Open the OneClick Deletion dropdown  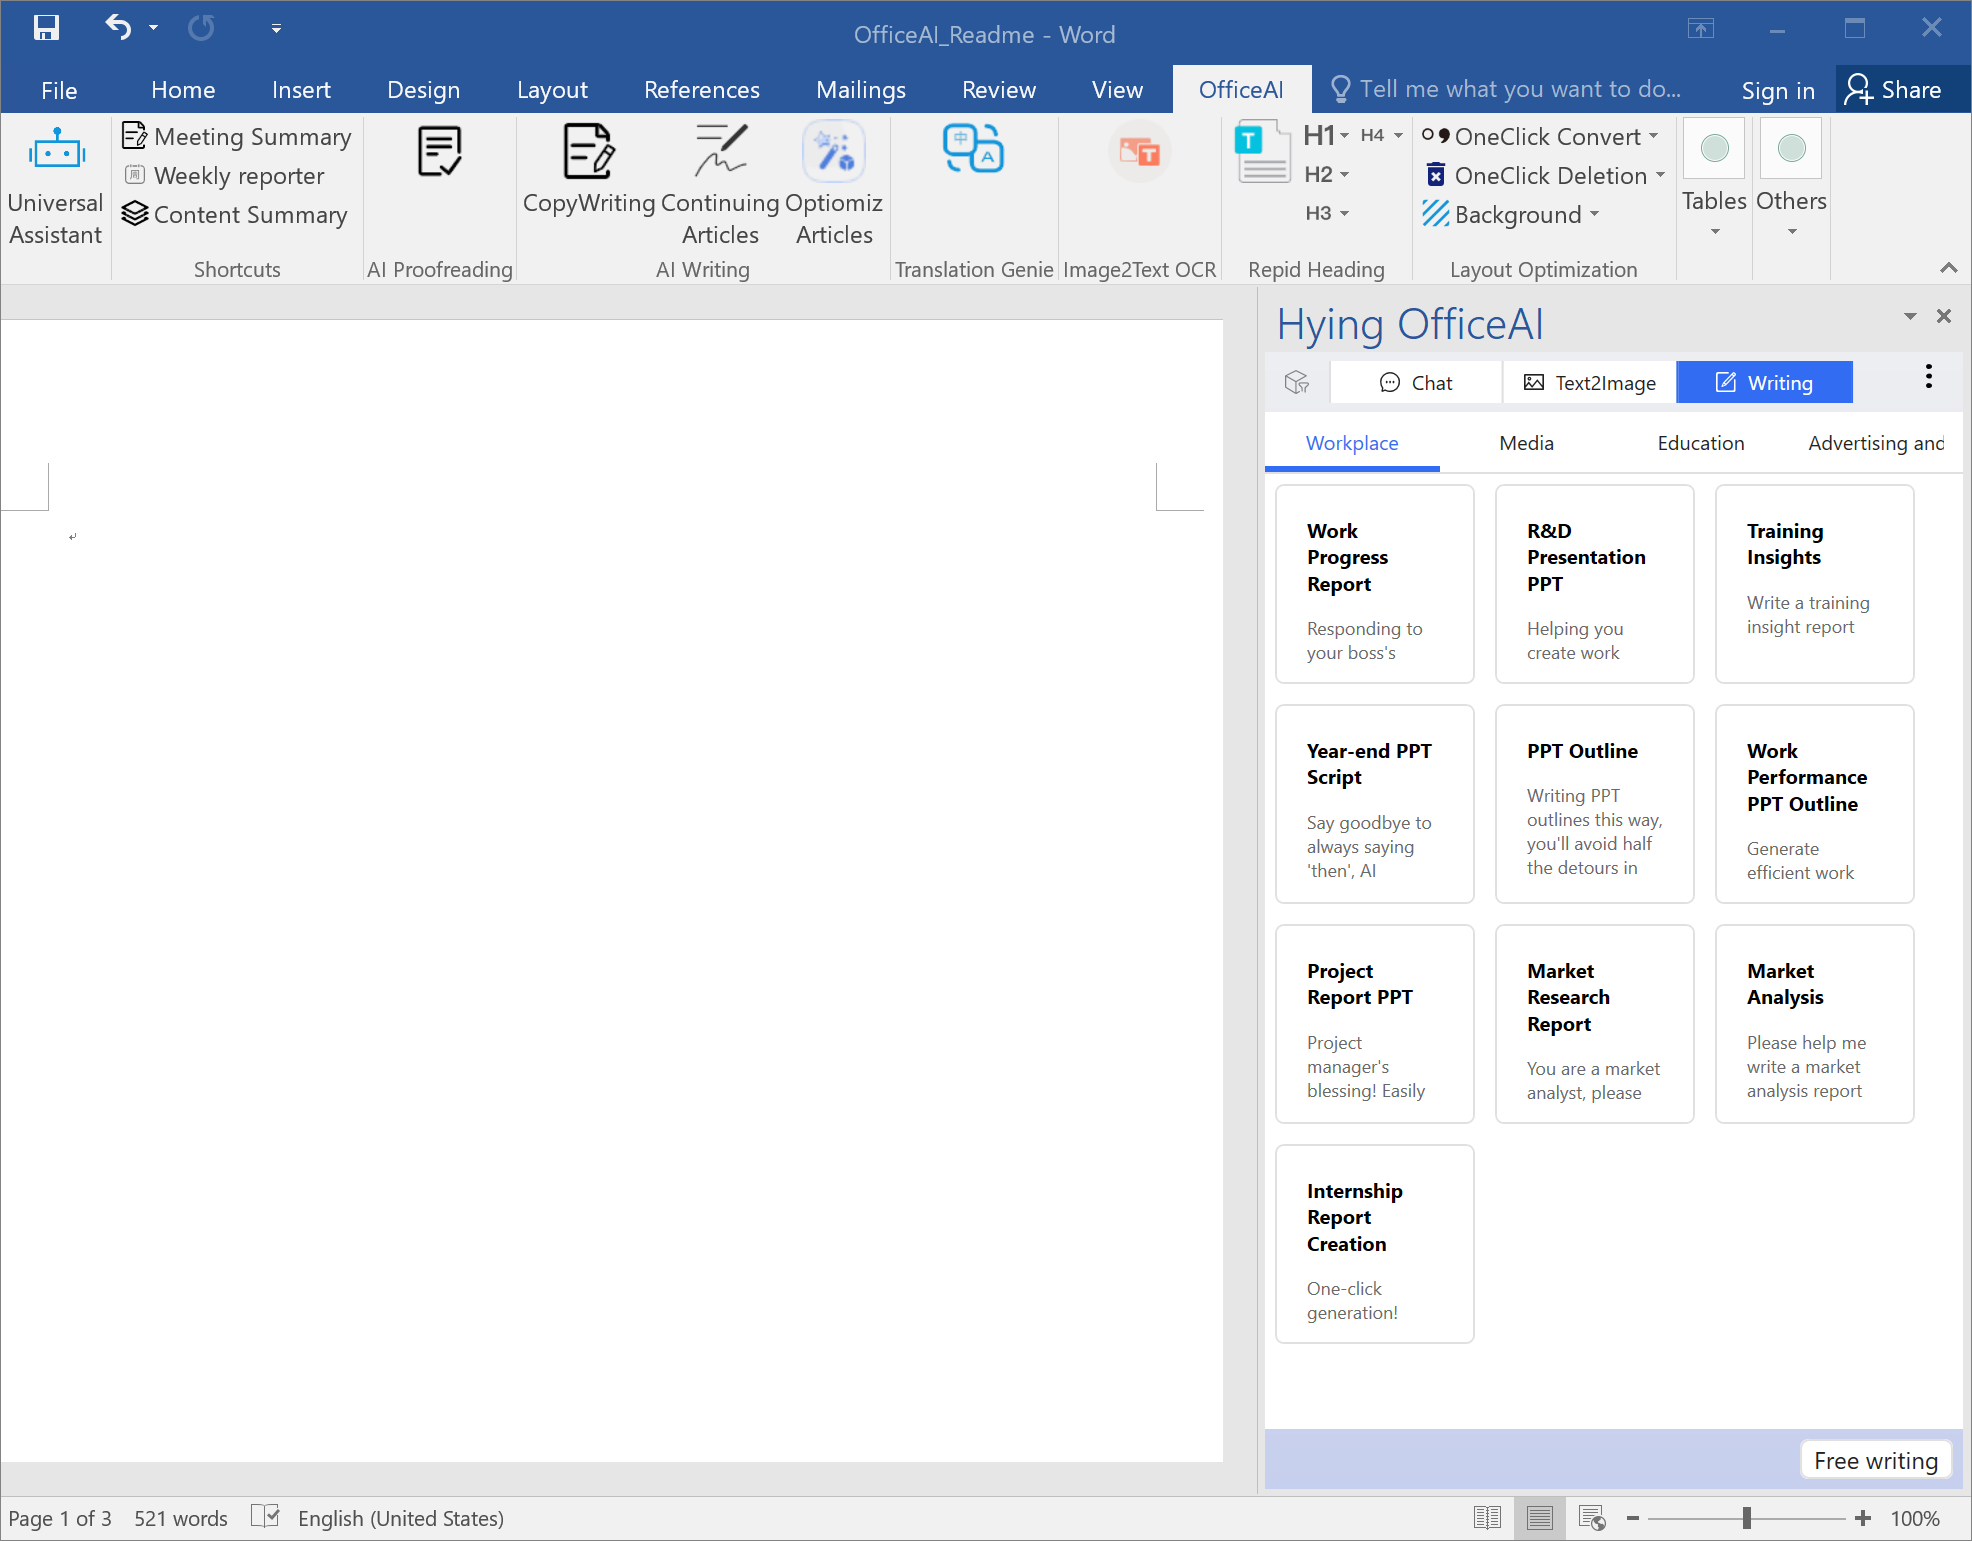click(x=1661, y=175)
